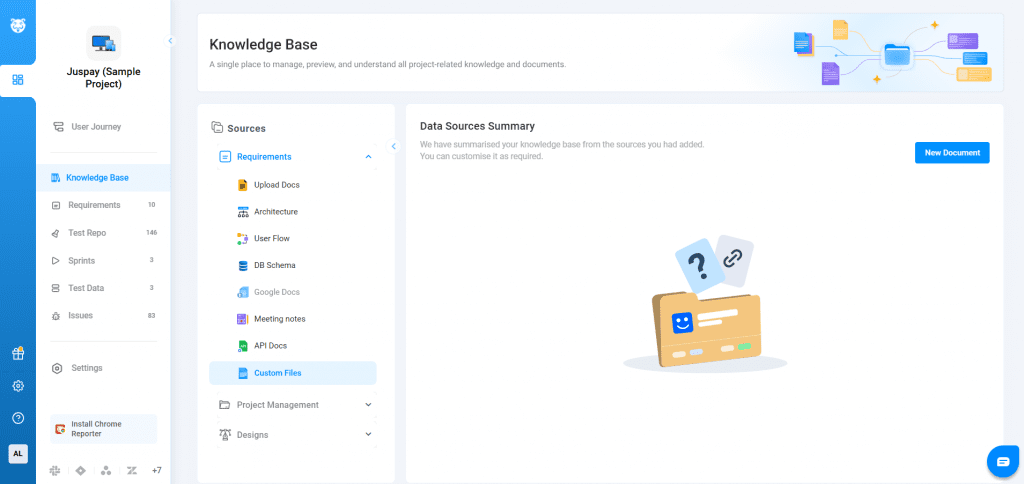Open the chat support bubble icon
Viewport: 1024px width, 484px height.
(1002, 460)
